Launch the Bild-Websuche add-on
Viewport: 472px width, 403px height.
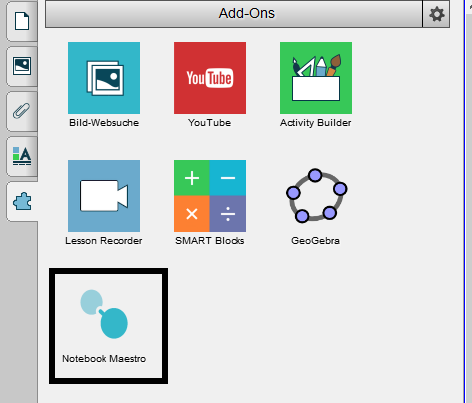pos(104,78)
